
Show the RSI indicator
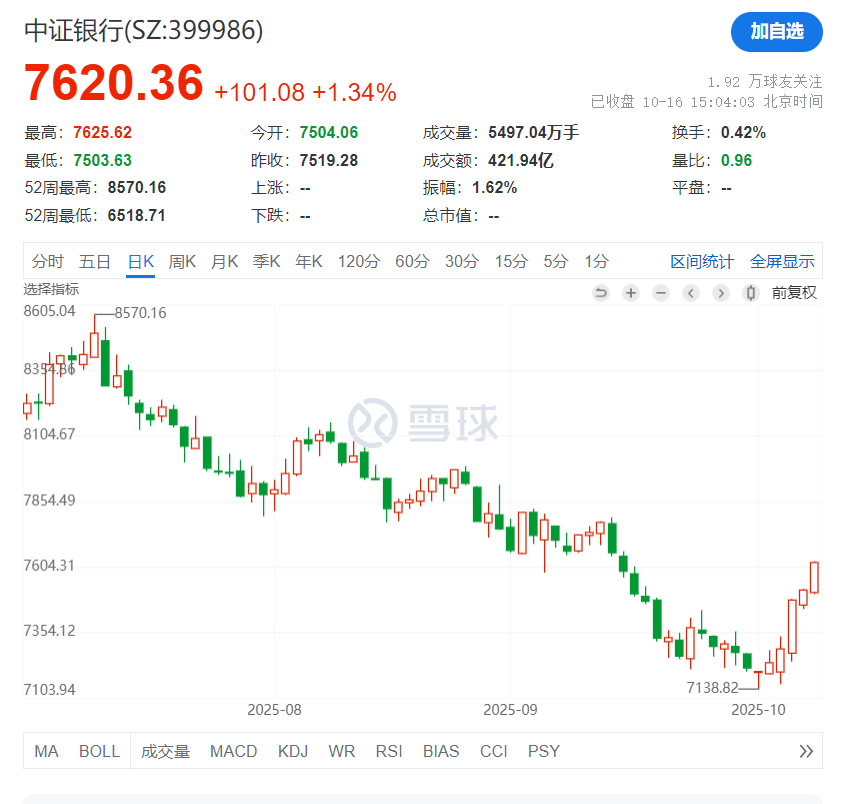coord(389,752)
